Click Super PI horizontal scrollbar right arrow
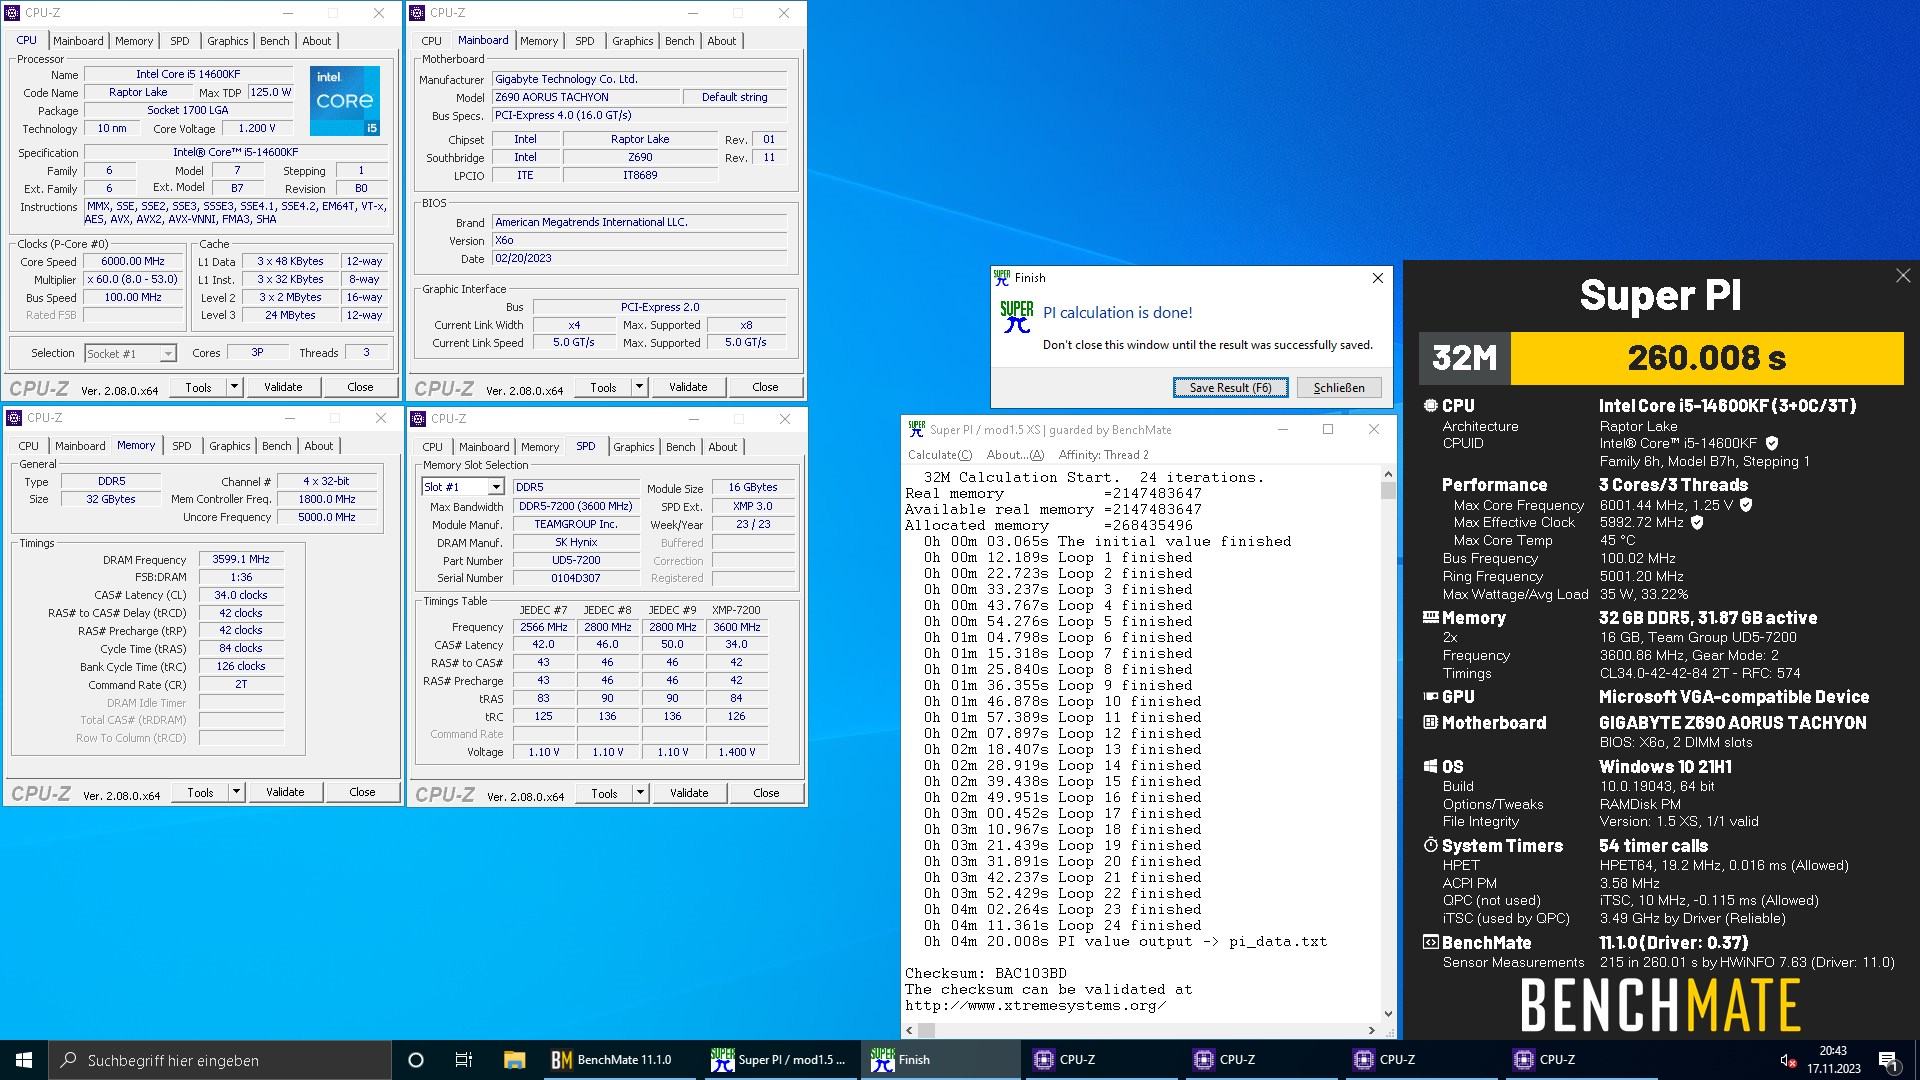Screen dimensions: 1920x1080 click(1371, 1030)
